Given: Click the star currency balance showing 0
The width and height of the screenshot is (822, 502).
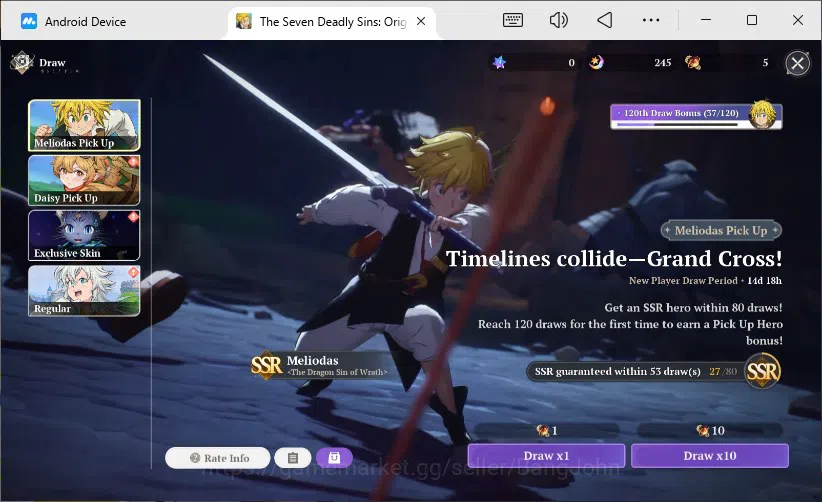Looking at the screenshot, I should pos(571,63).
